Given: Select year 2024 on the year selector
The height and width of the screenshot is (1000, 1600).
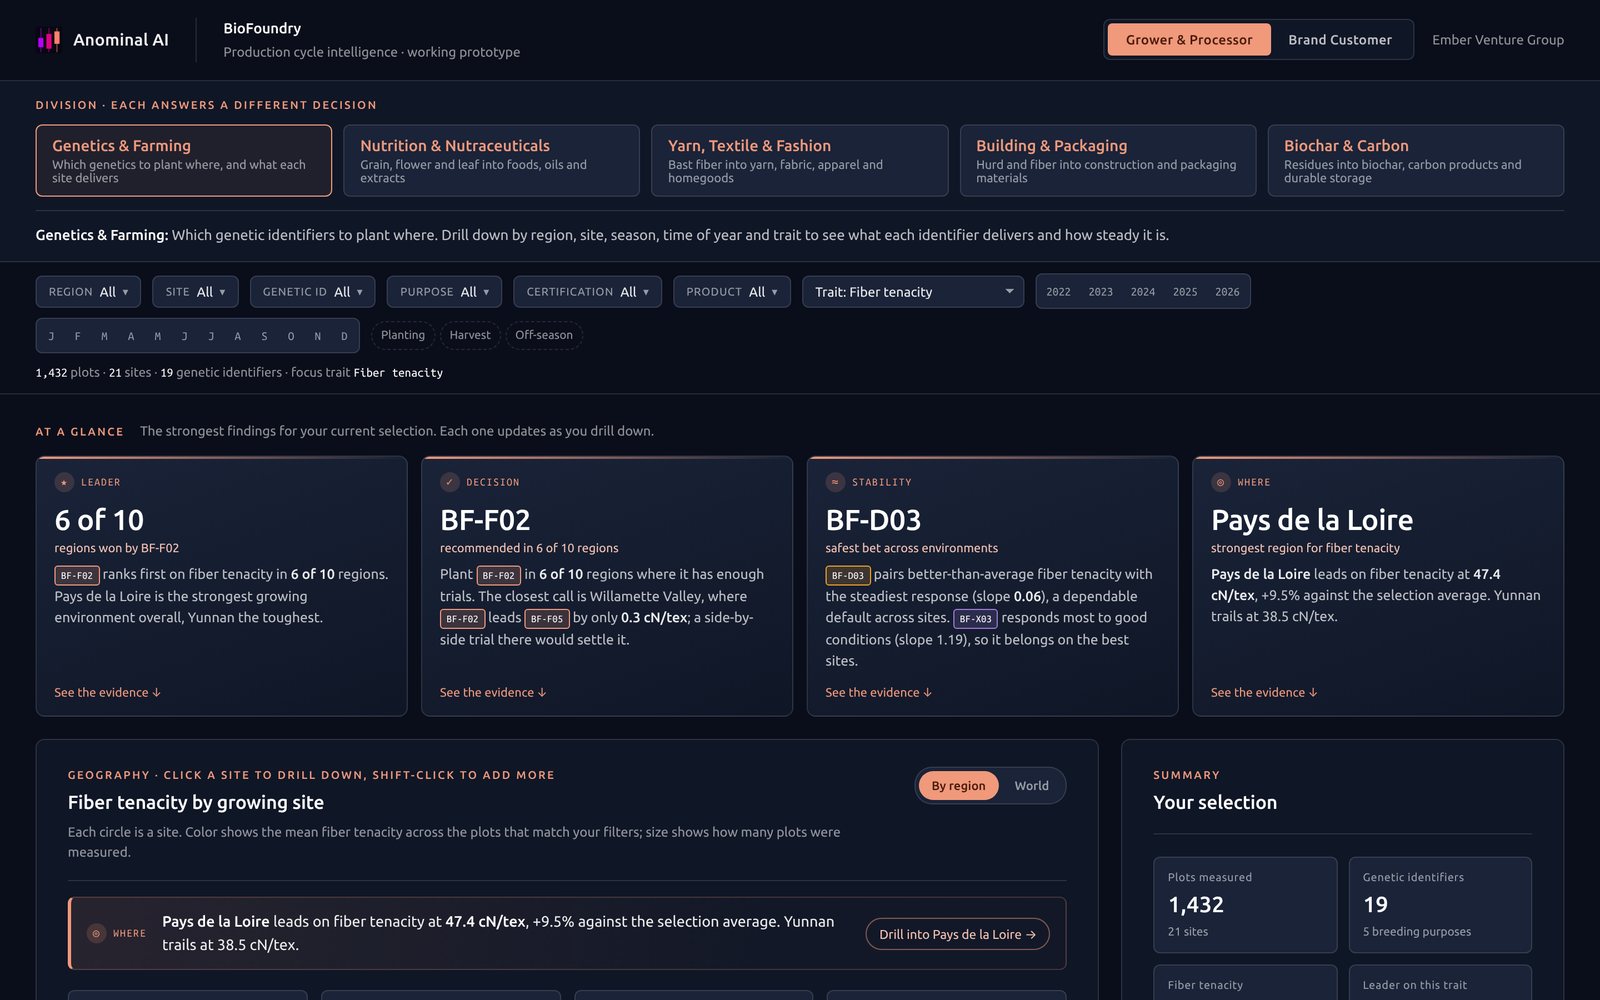Looking at the screenshot, I should (1142, 292).
